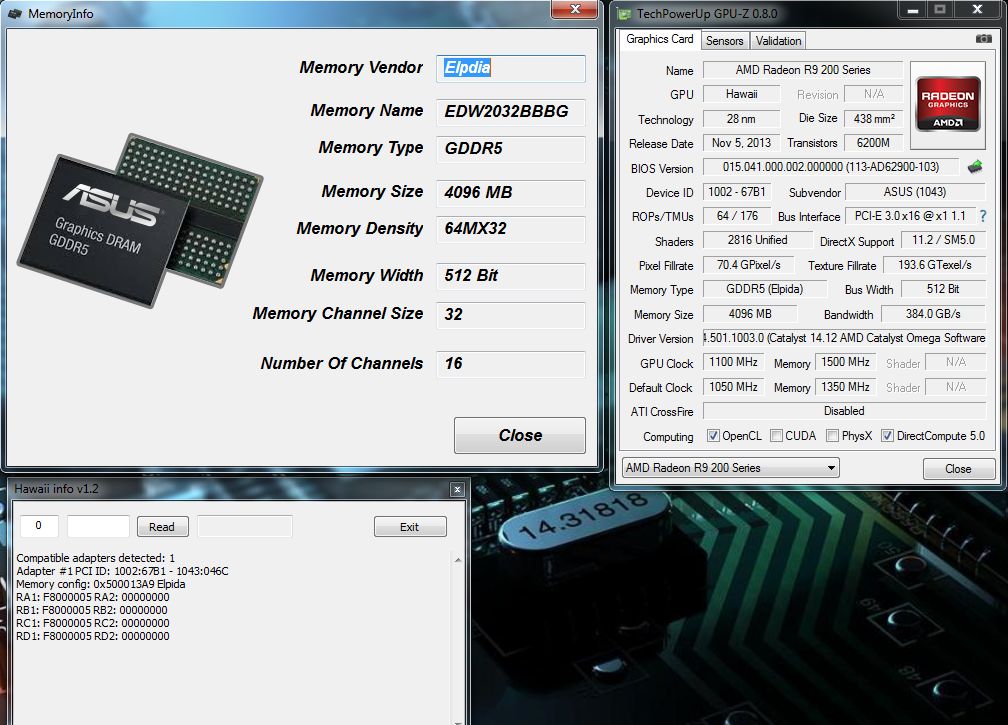Screen dimensions: 1008x725
Task: Click the GPU-Z screenshot camera icon
Action: (x=983, y=39)
